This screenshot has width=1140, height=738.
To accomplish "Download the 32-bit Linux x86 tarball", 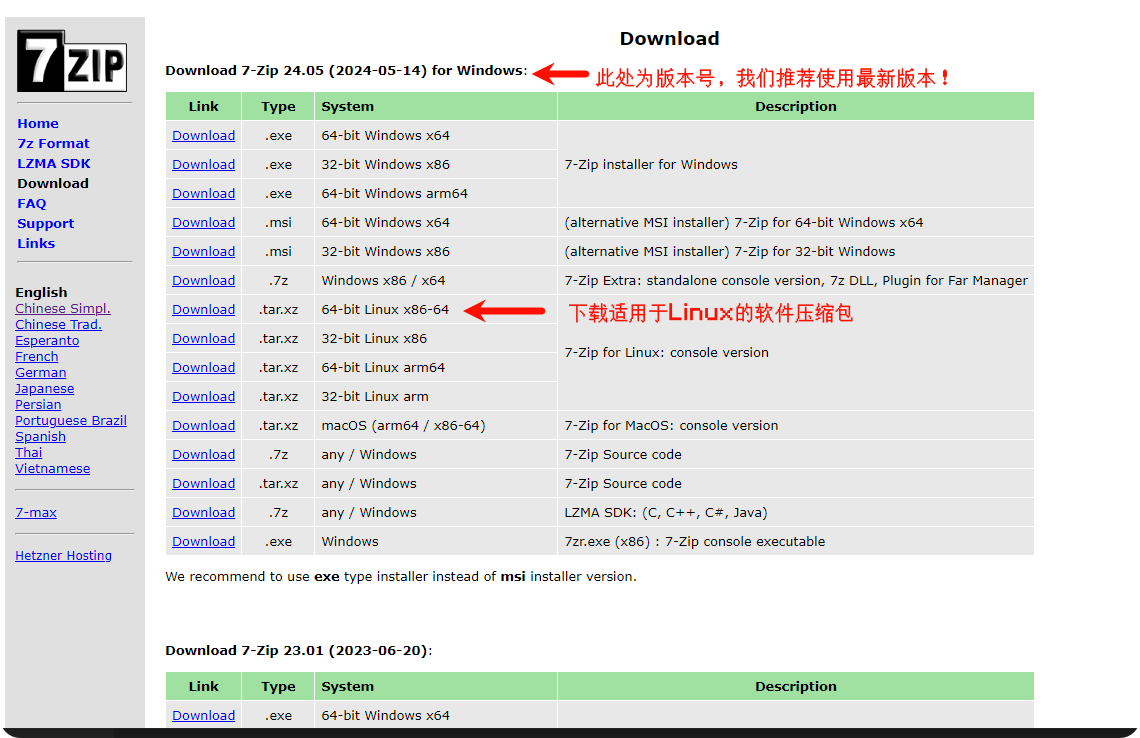I will (x=204, y=339).
